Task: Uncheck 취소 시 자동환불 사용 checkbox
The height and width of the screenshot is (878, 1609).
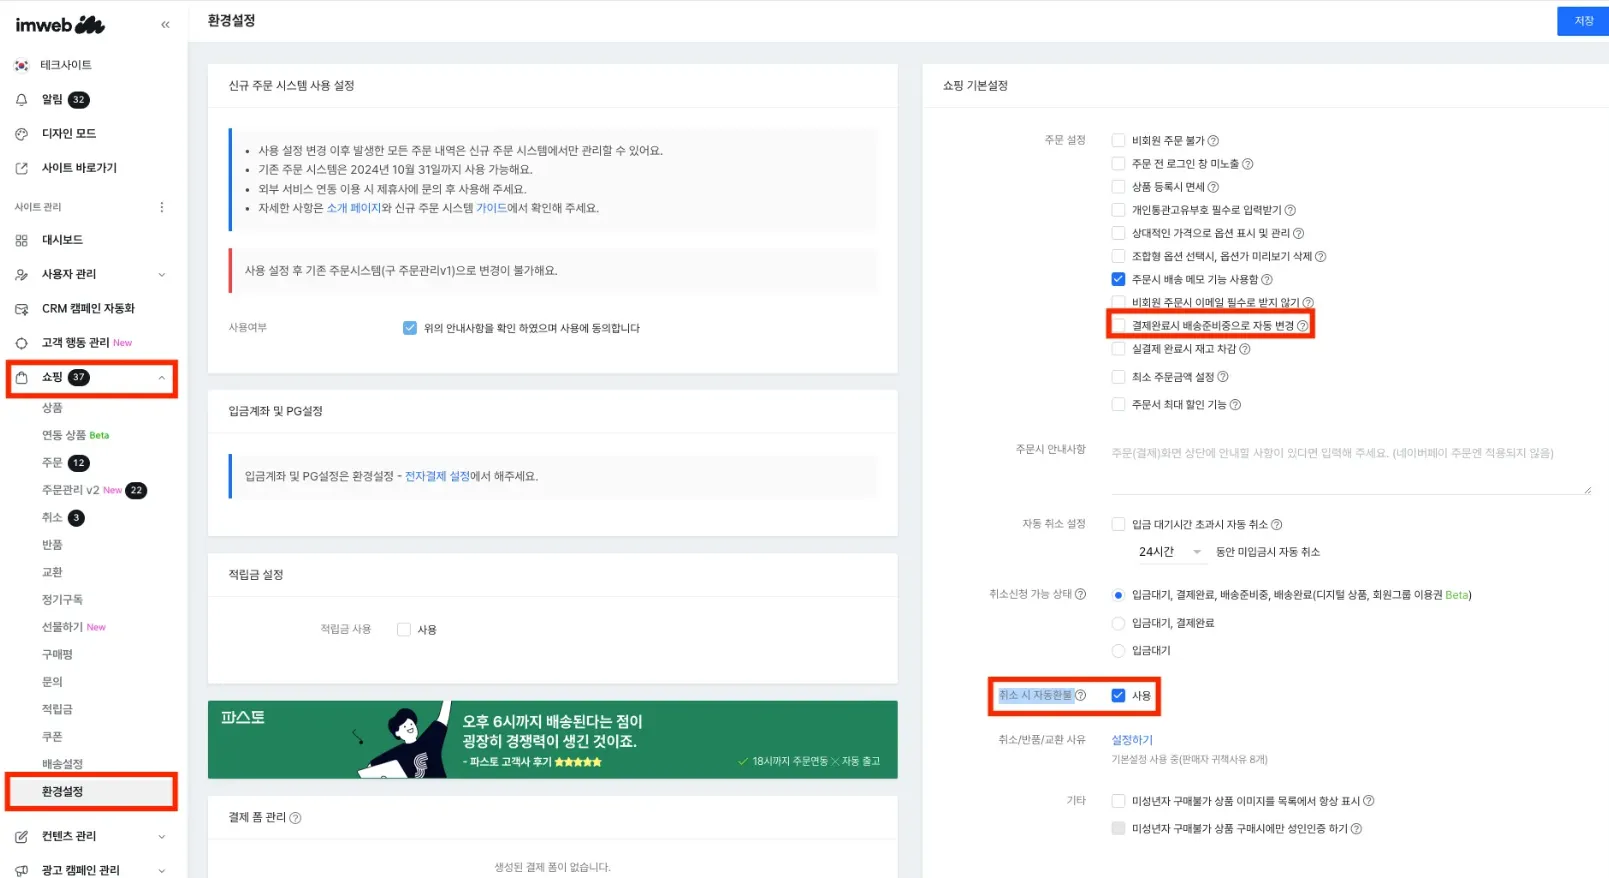Action: [x=1118, y=696]
